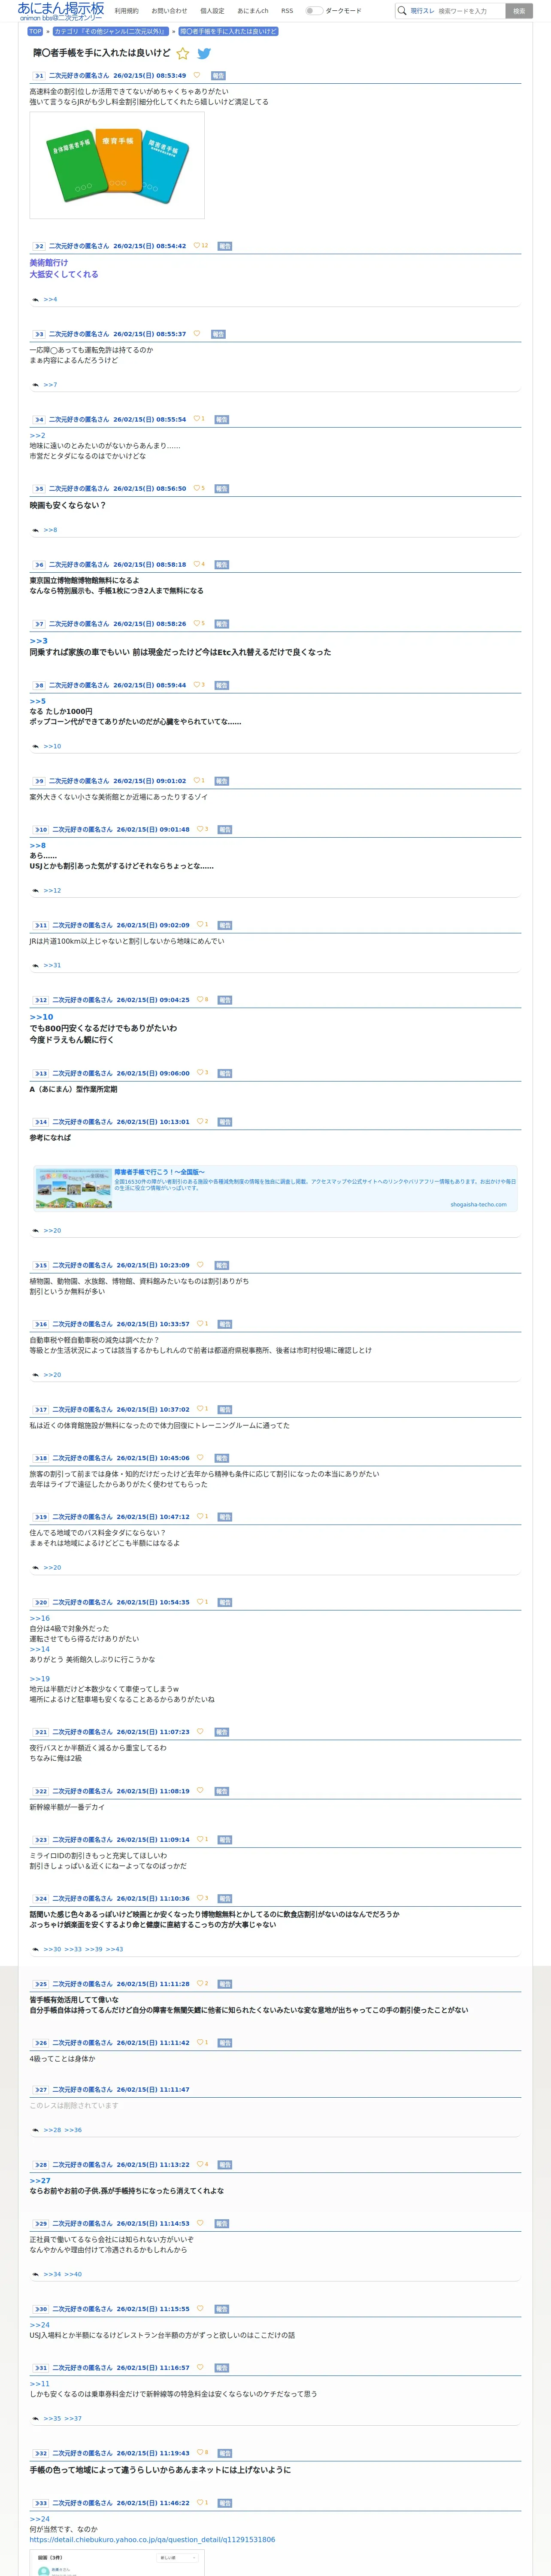Follow the >>19 quote in post 20
The image size is (551, 2576).
(39, 1679)
